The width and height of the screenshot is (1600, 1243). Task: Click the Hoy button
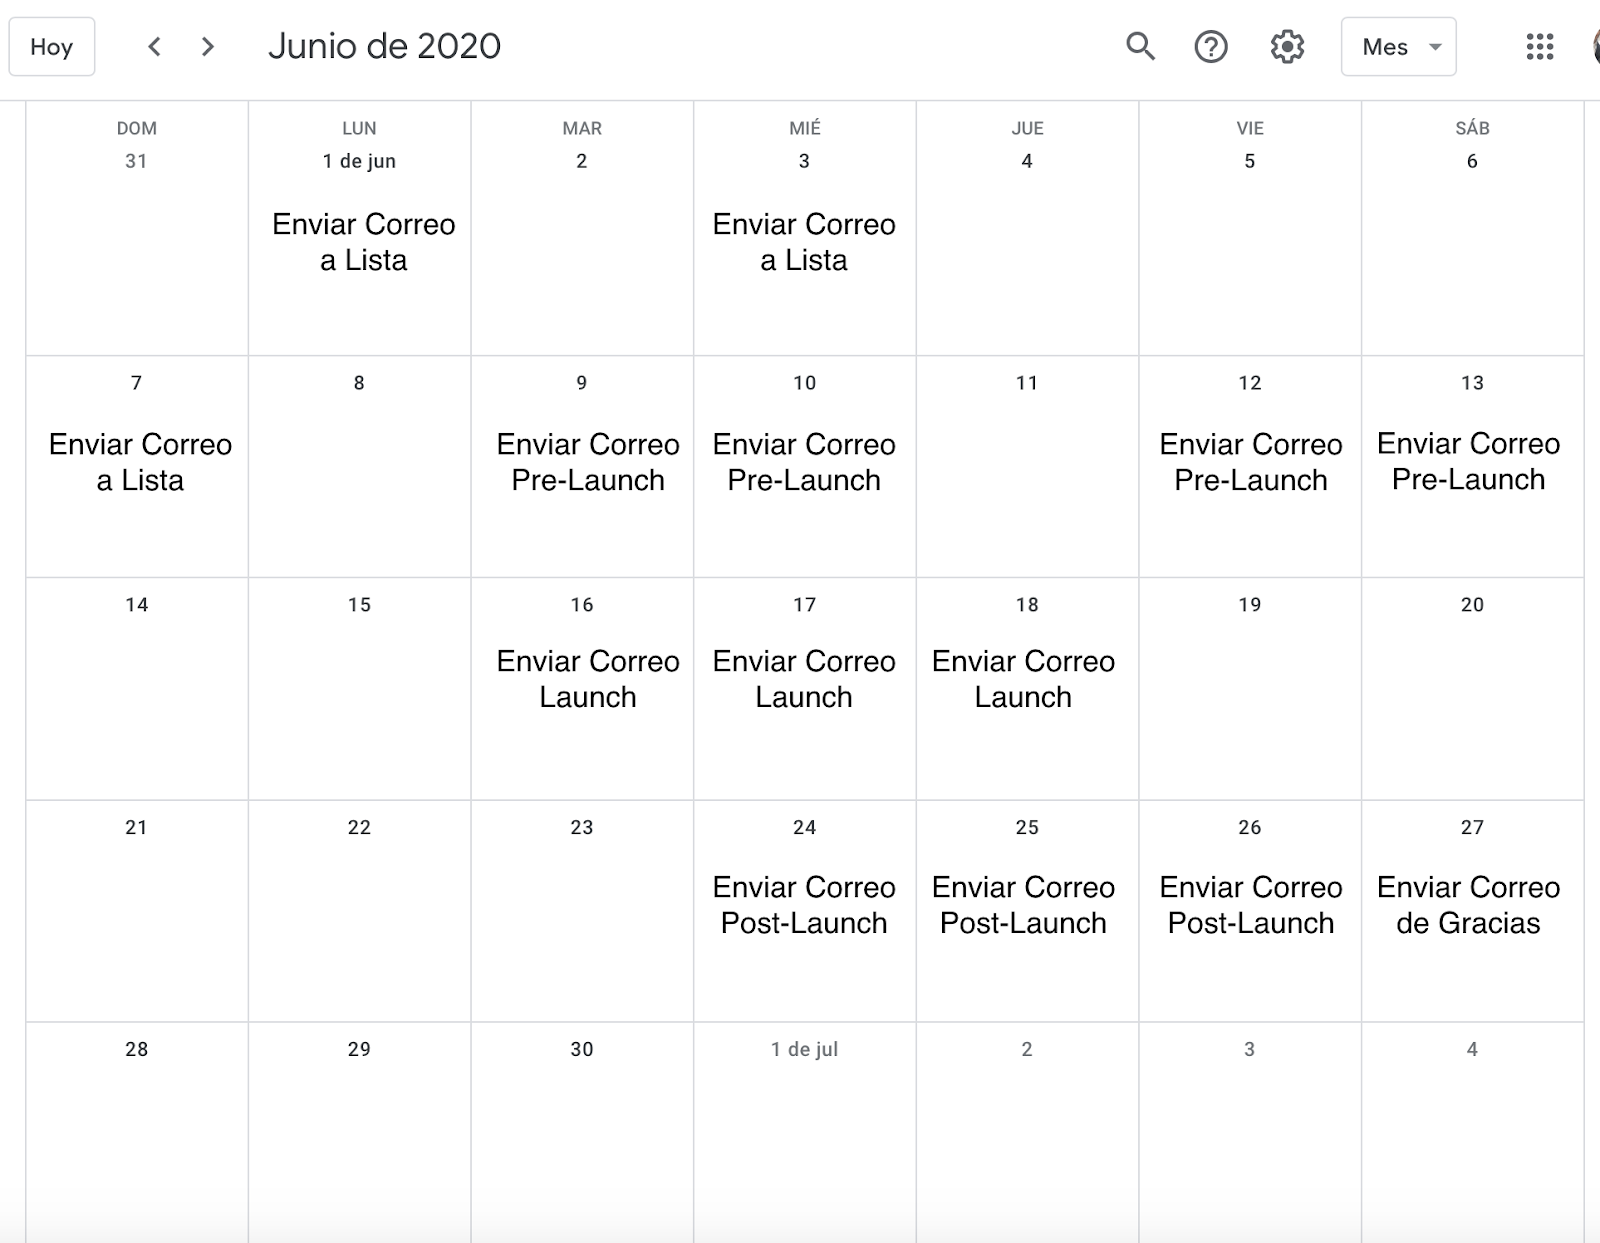click(52, 47)
